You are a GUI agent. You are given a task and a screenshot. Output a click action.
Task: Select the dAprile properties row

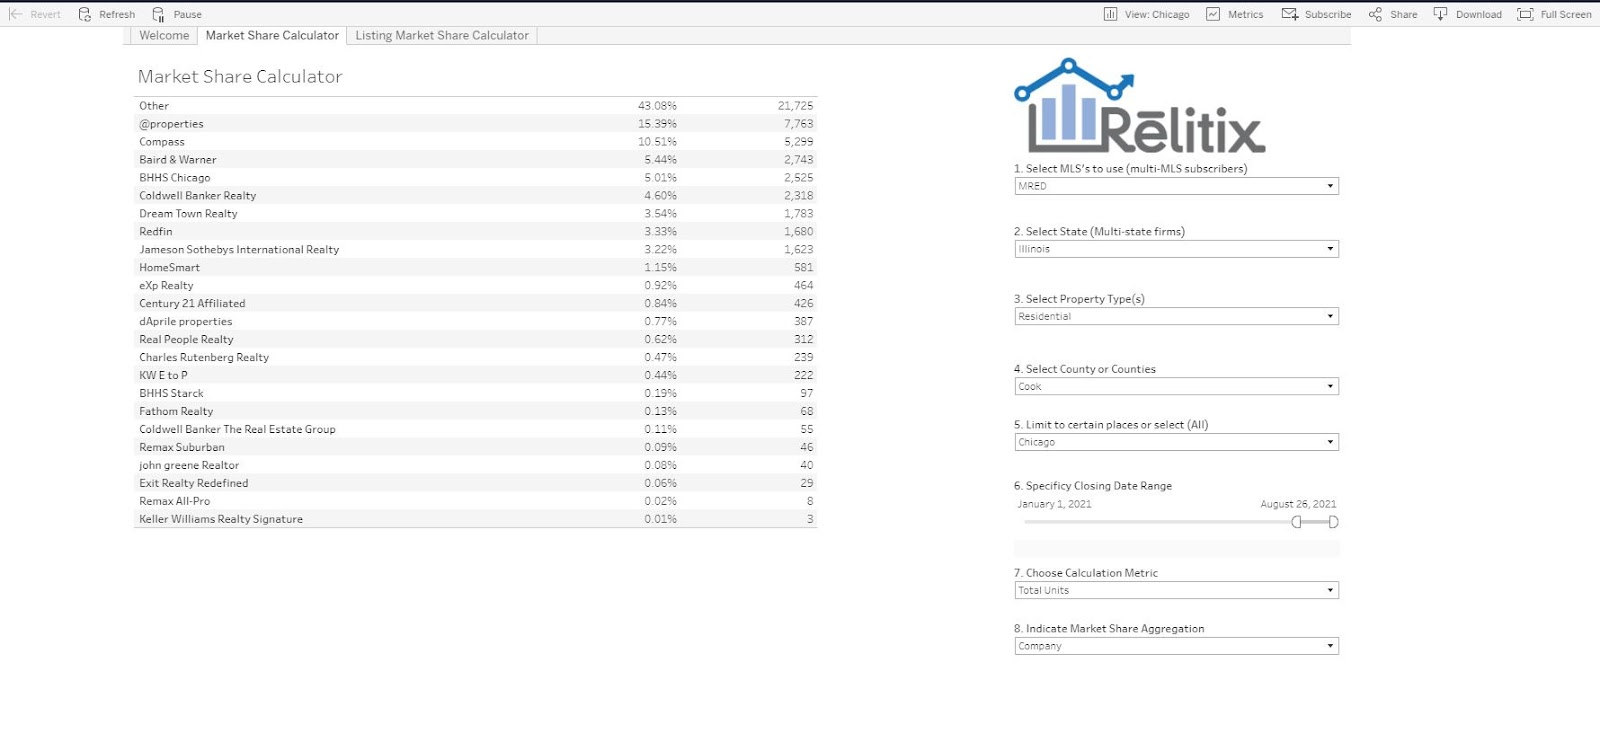[476, 322]
